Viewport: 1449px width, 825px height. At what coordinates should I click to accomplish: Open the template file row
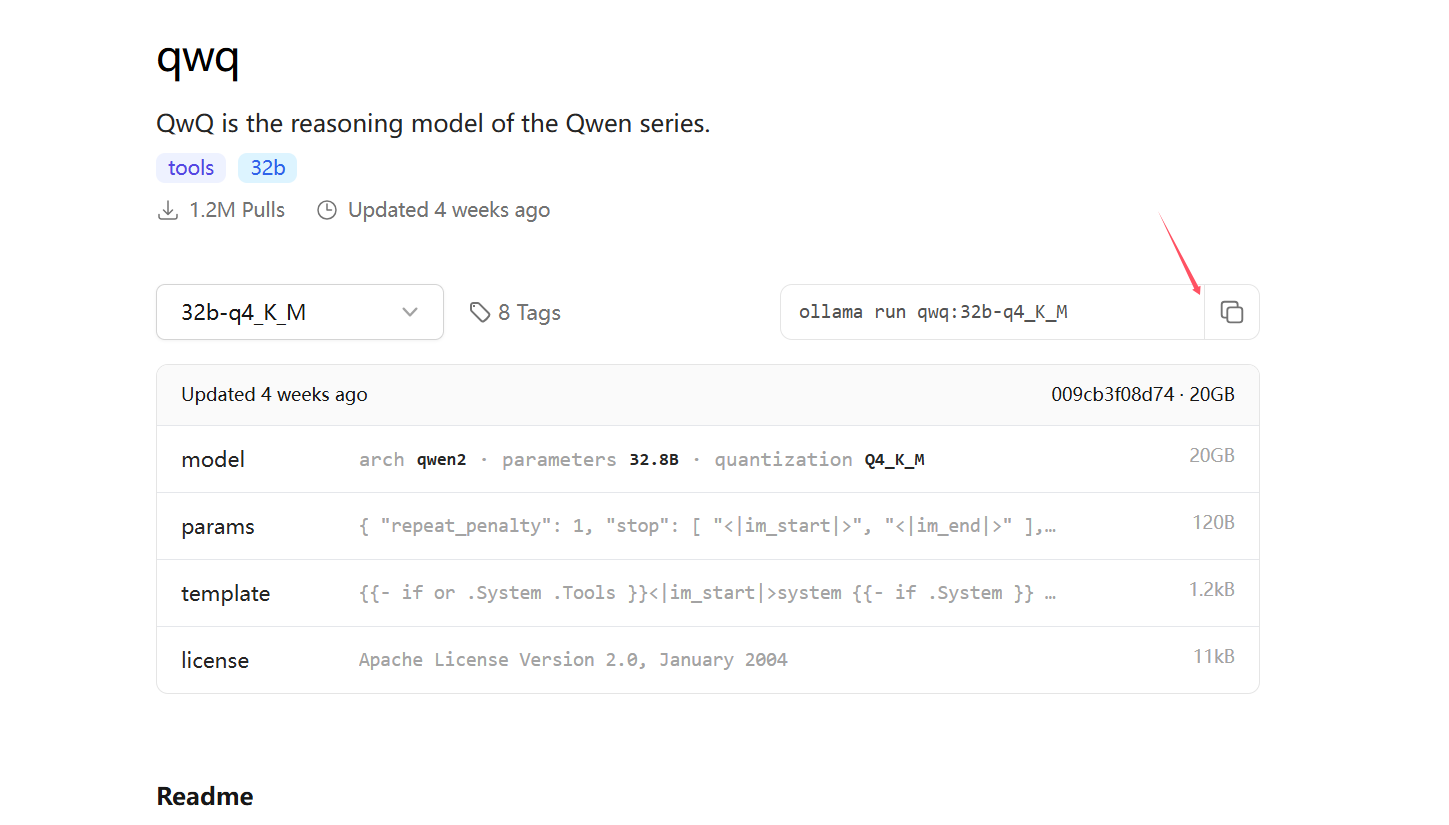click(x=708, y=593)
